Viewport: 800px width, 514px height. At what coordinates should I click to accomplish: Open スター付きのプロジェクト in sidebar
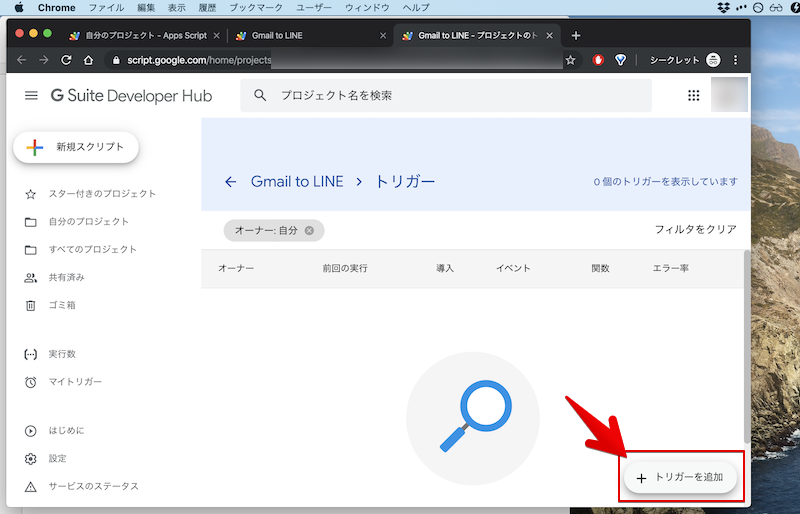[x=102, y=194]
